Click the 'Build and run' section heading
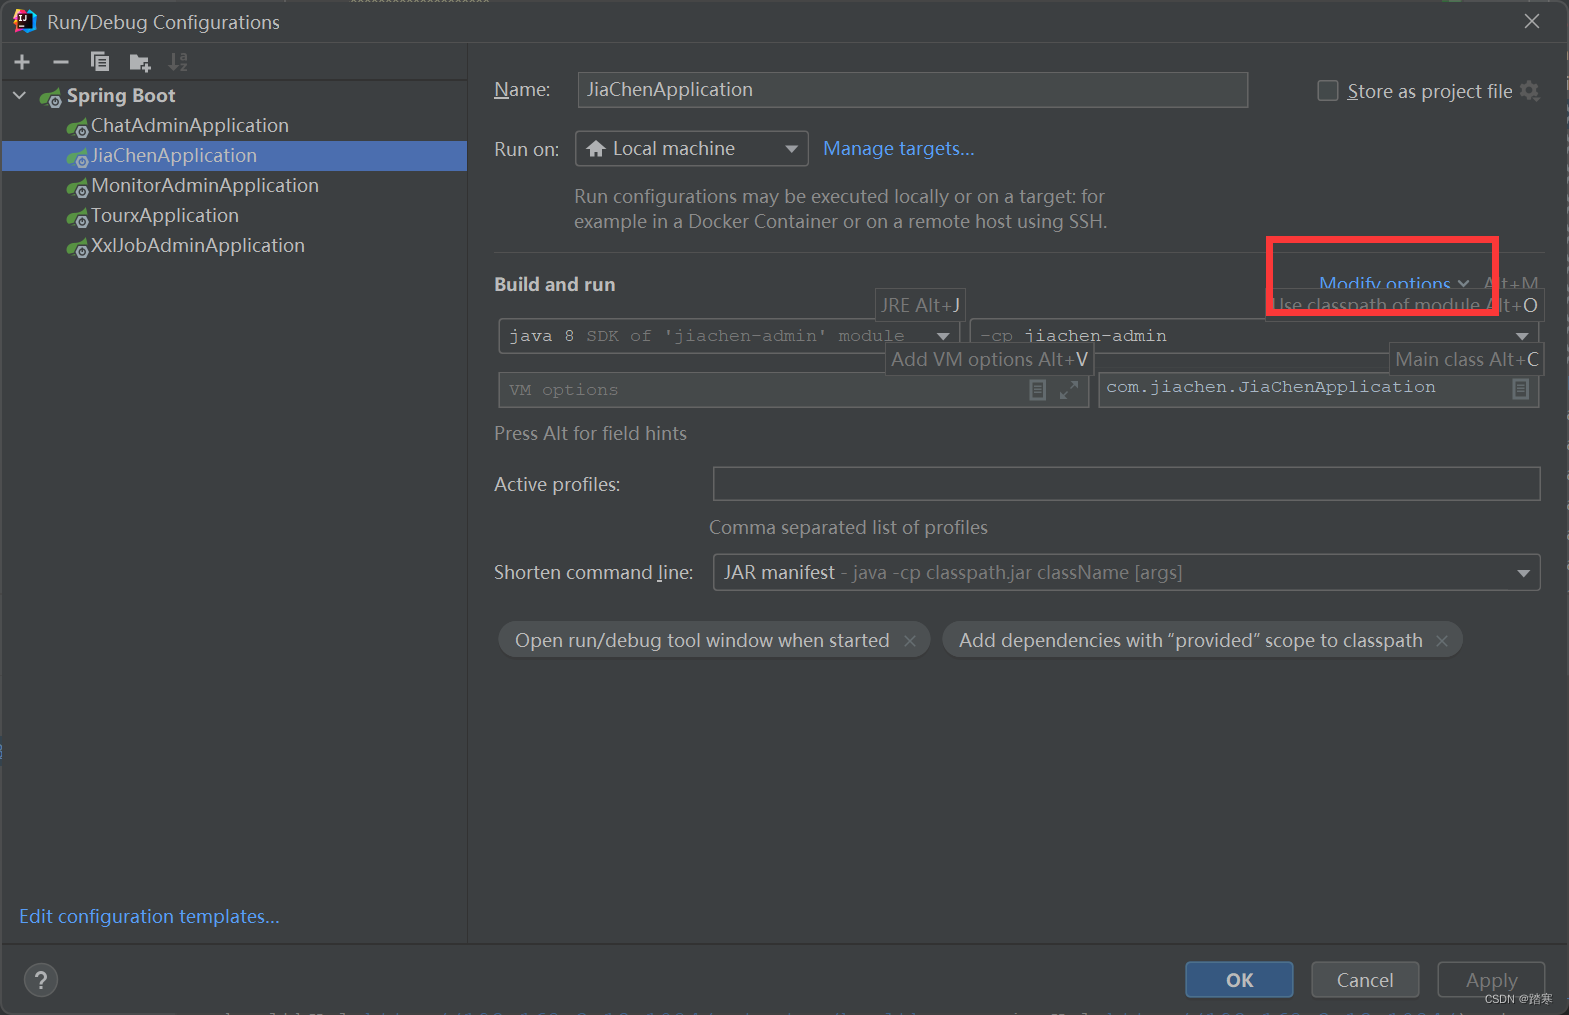Viewport: 1569px width, 1015px height. pyautogui.click(x=555, y=285)
